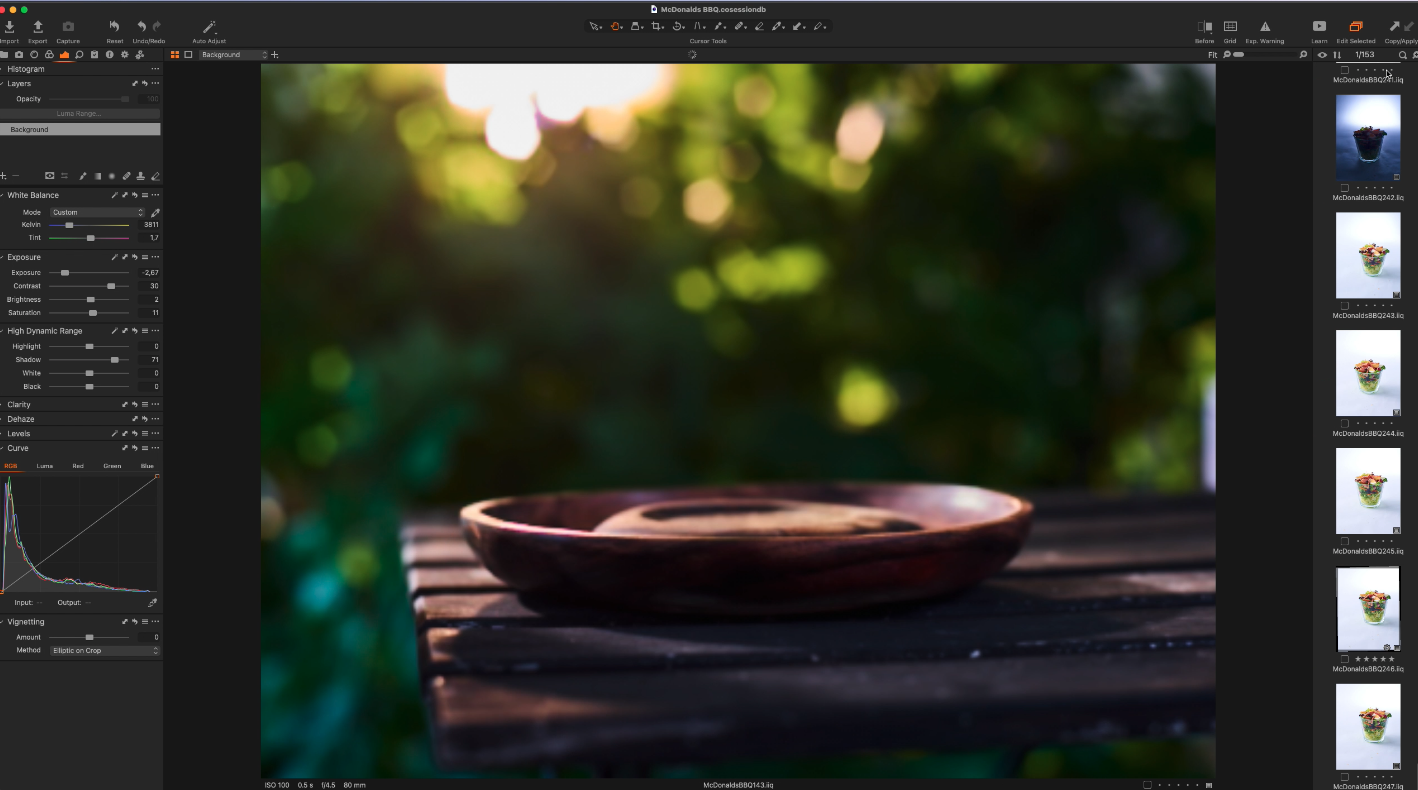This screenshot has height=790, width=1418.
Task: Click the Shadow value 71 field
Action: [150, 359]
